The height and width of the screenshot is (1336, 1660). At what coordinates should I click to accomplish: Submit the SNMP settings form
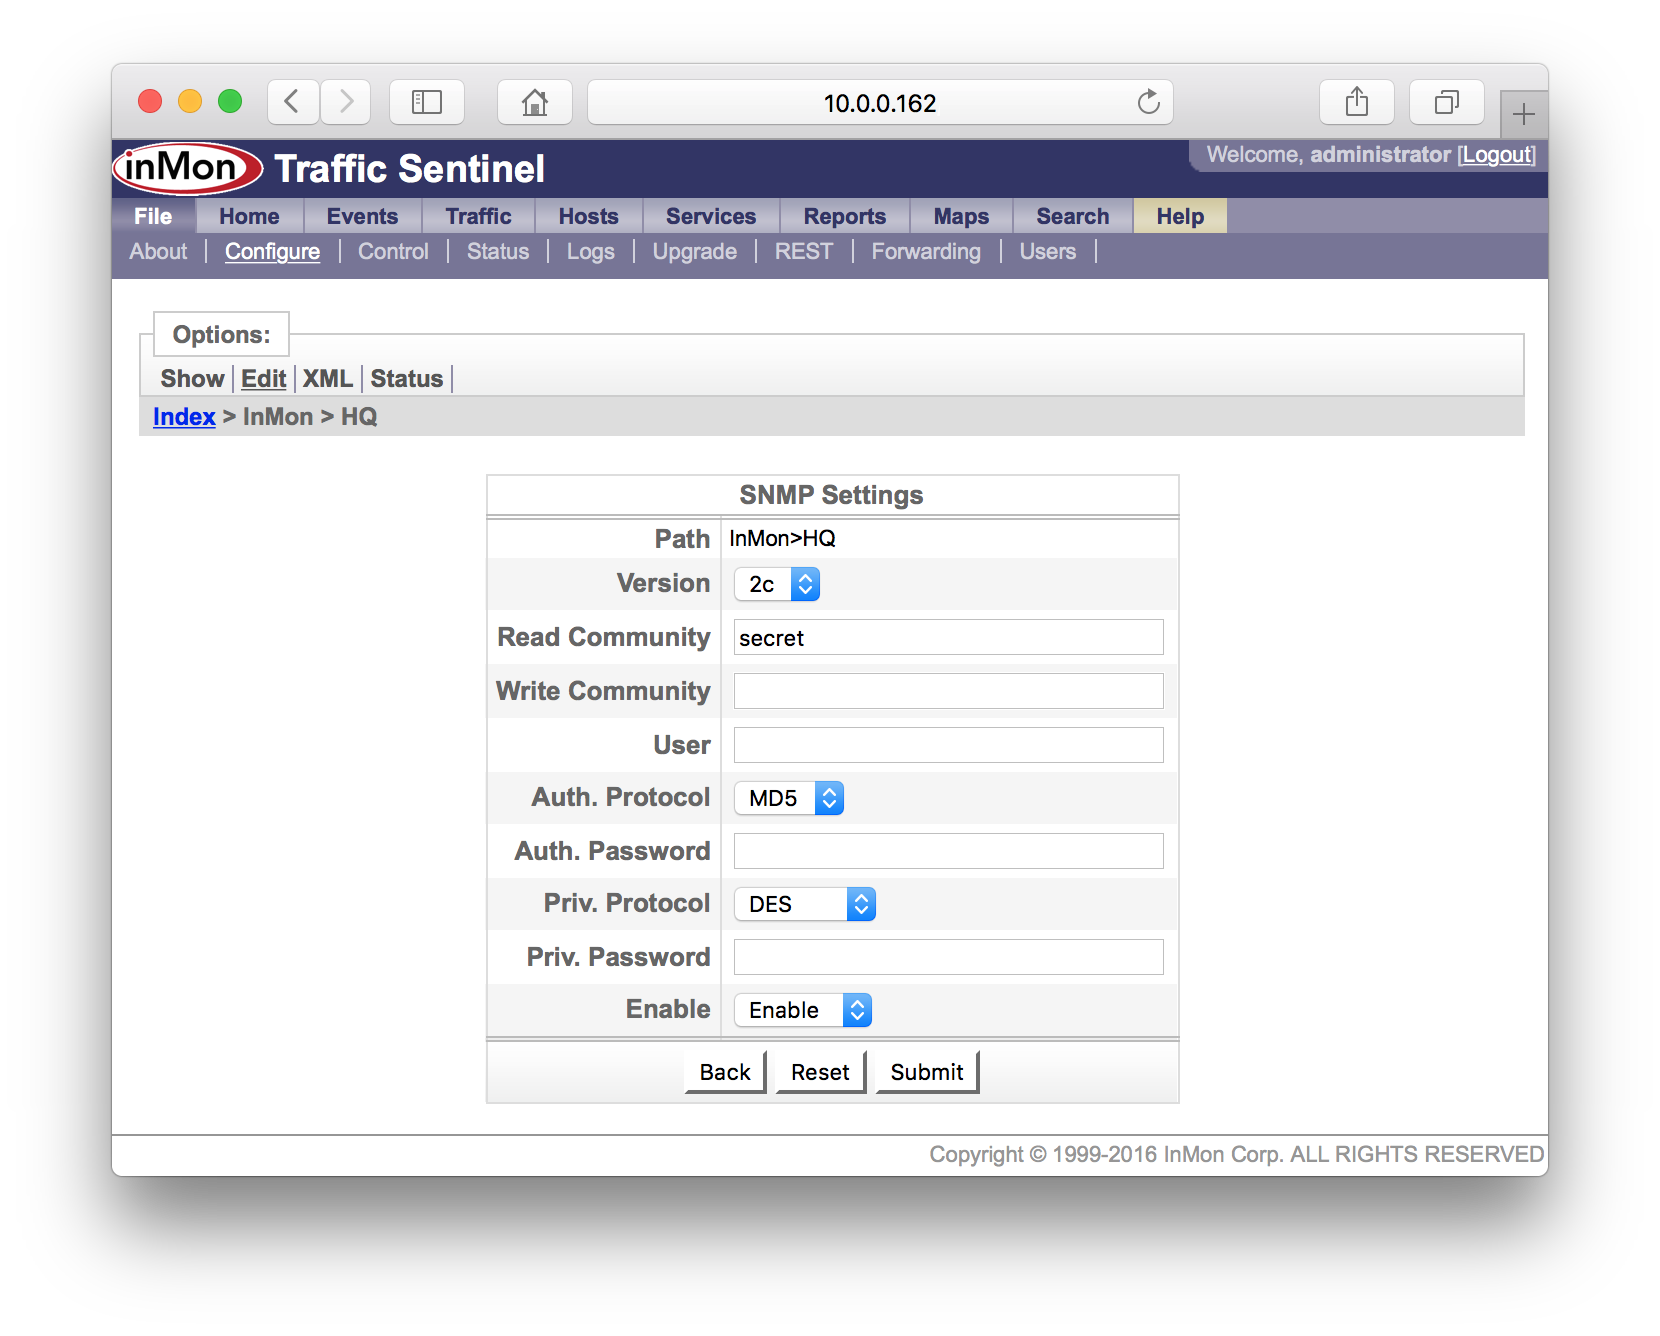(927, 1072)
